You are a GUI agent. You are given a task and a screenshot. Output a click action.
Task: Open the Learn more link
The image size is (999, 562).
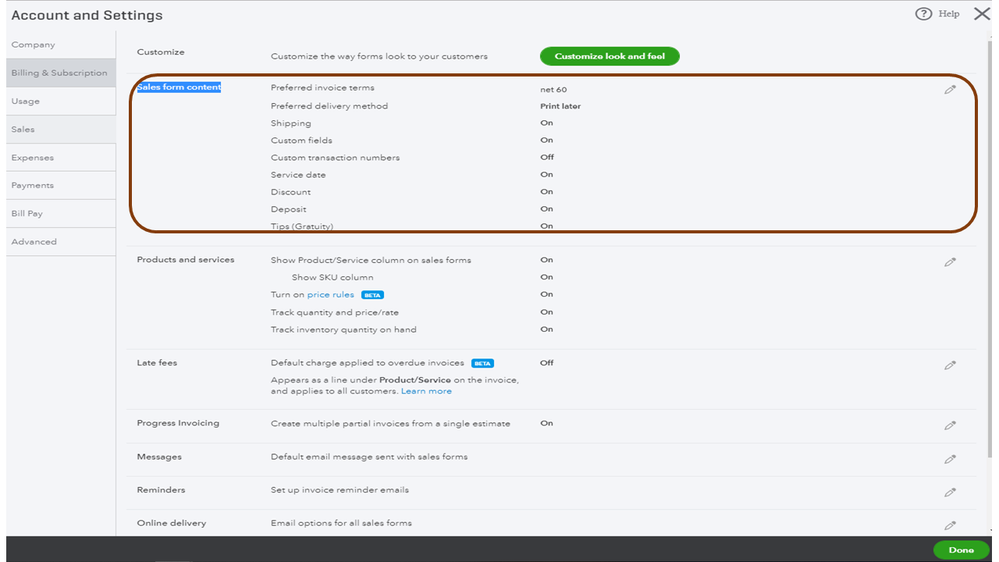click(x=426, y=391)
